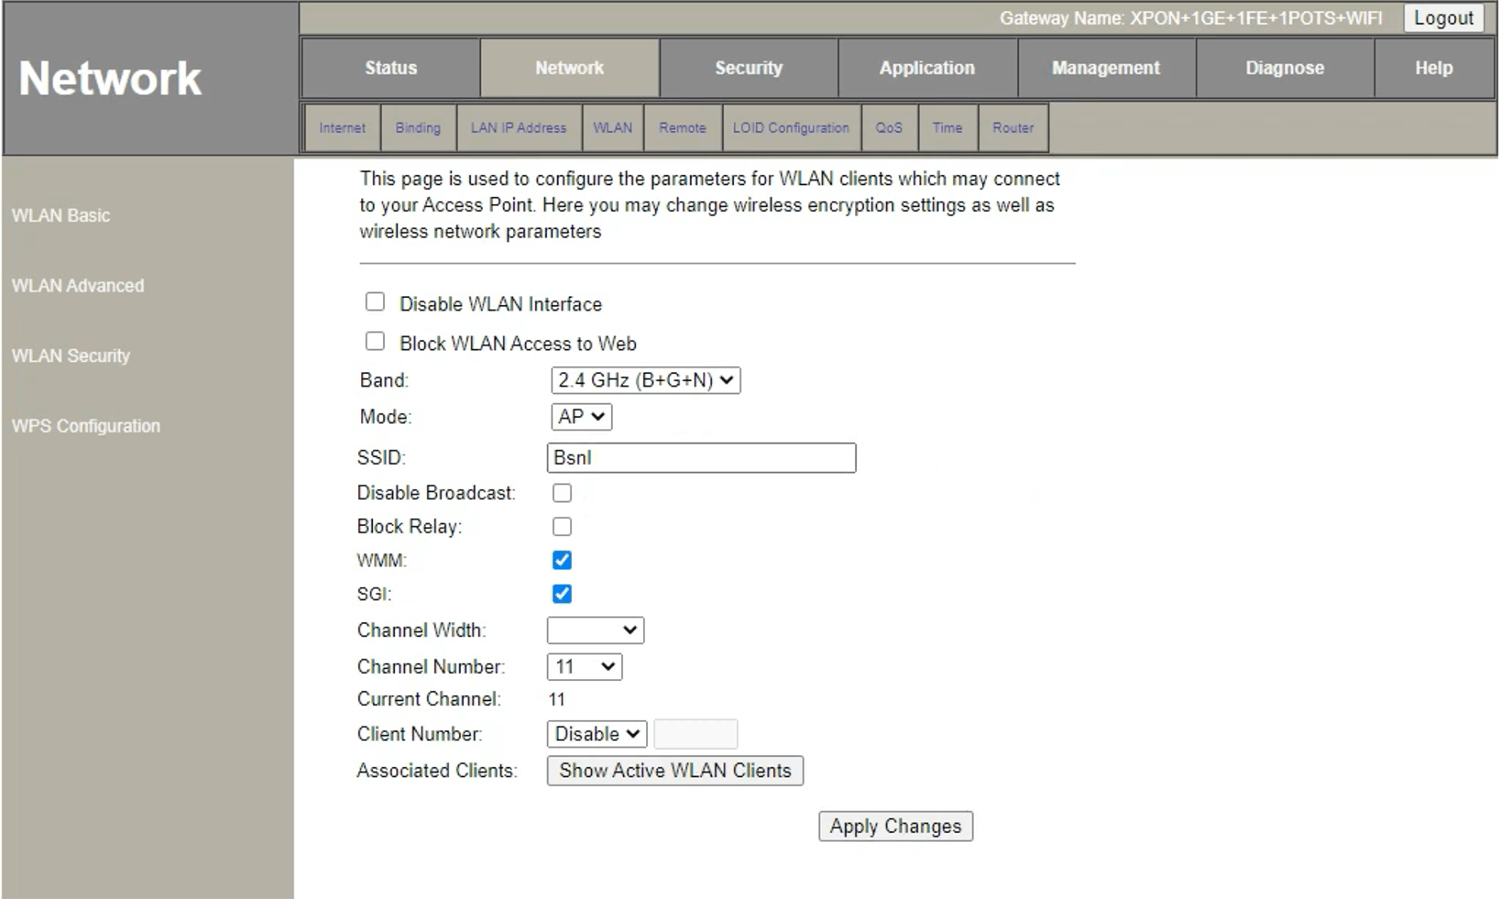Screen dimensions: 1500x899
Task: Open the Channel Width dropdown
Action: click(595, 630)
